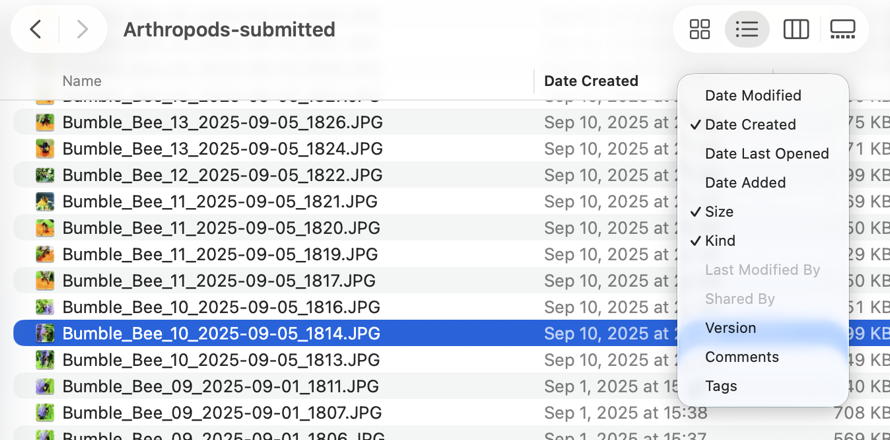The image size is (890, 440).
Task: Click file icon of Bumble_Bee_11_2025-09-05_1817.JPG
Action: (x=45, y=281)
